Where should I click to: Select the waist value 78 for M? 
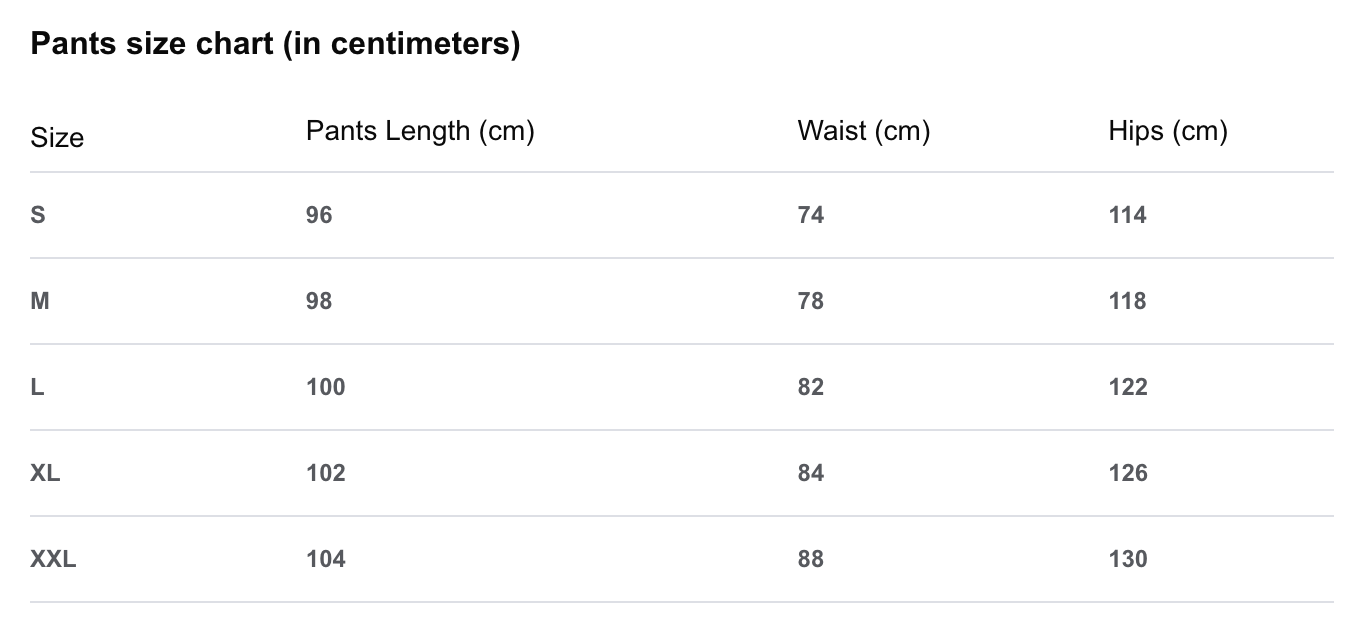(x=811, y=301)
